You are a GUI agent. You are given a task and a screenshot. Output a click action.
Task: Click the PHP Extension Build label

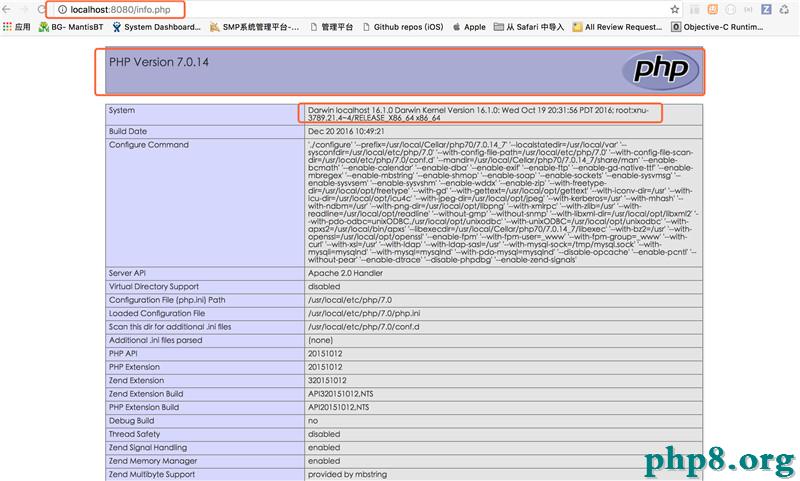click(144, 407)
